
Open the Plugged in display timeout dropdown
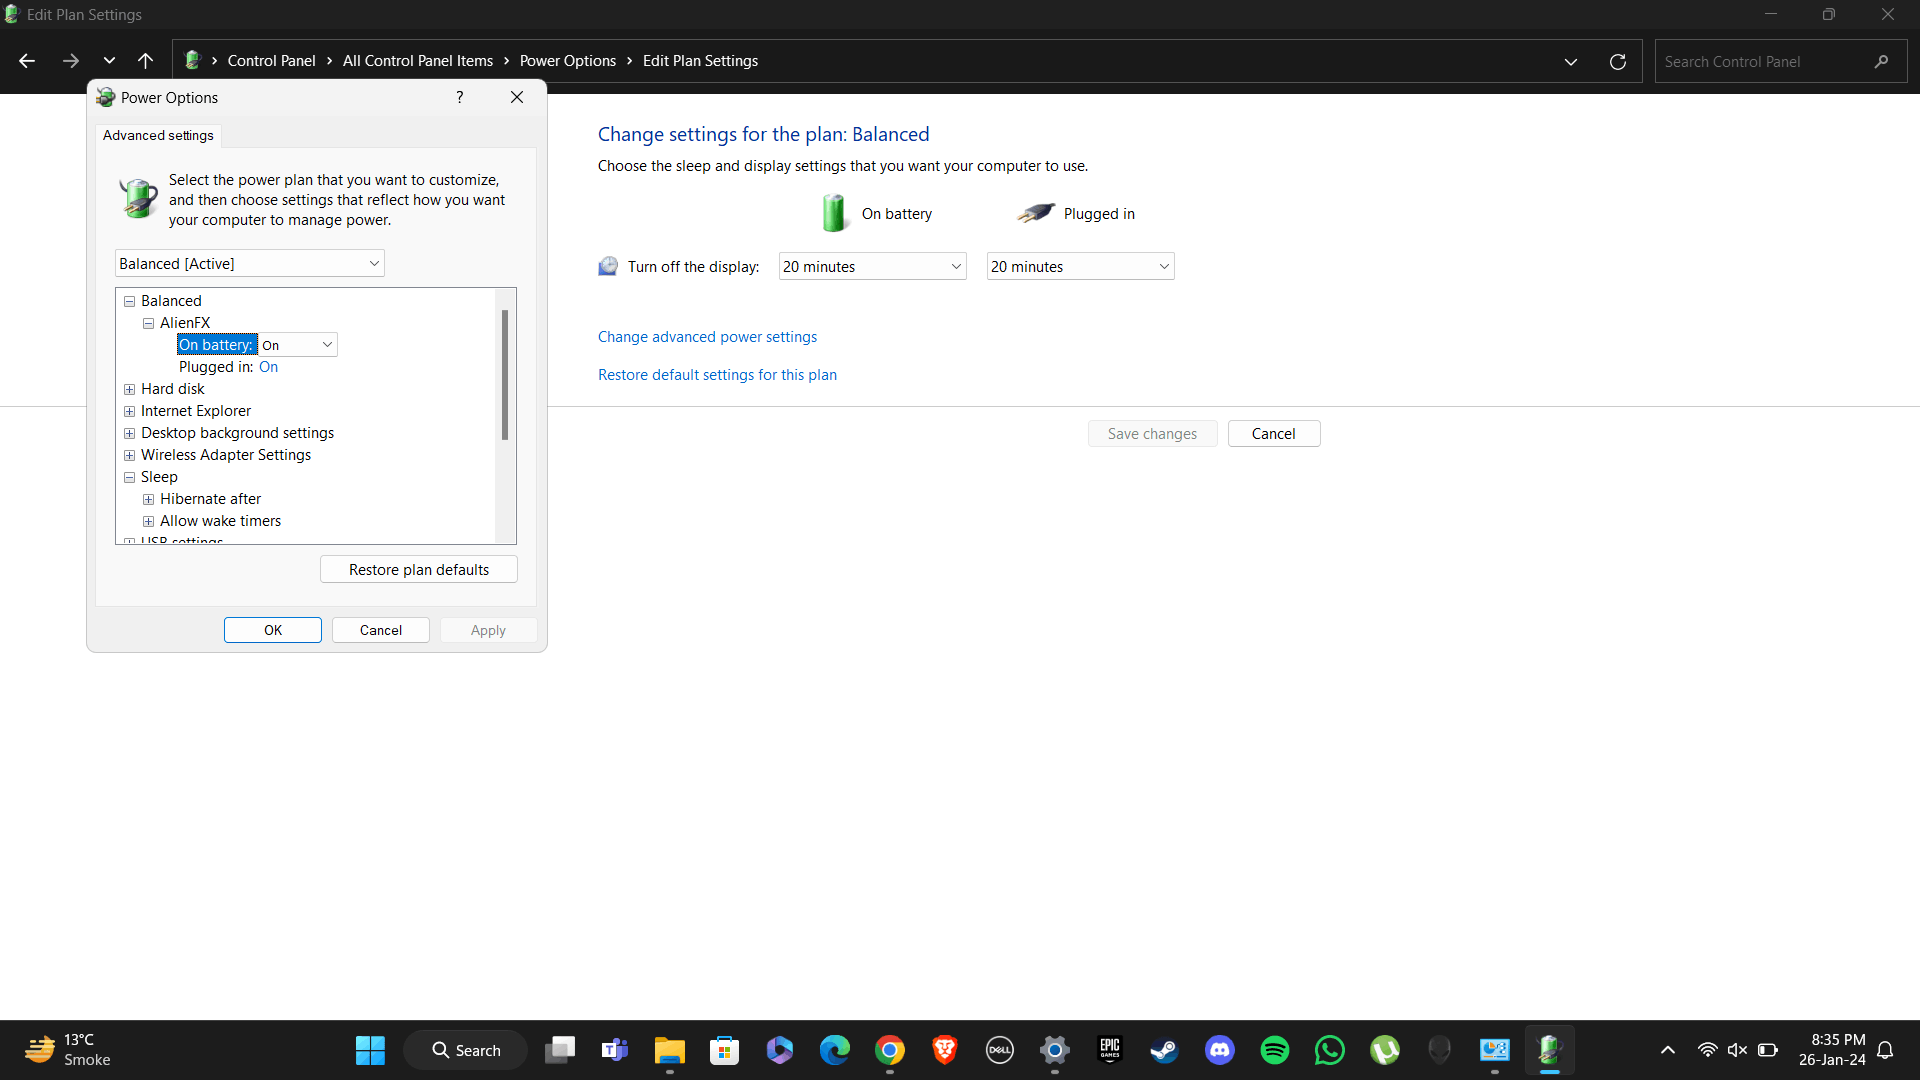(x=1079, y=267)
